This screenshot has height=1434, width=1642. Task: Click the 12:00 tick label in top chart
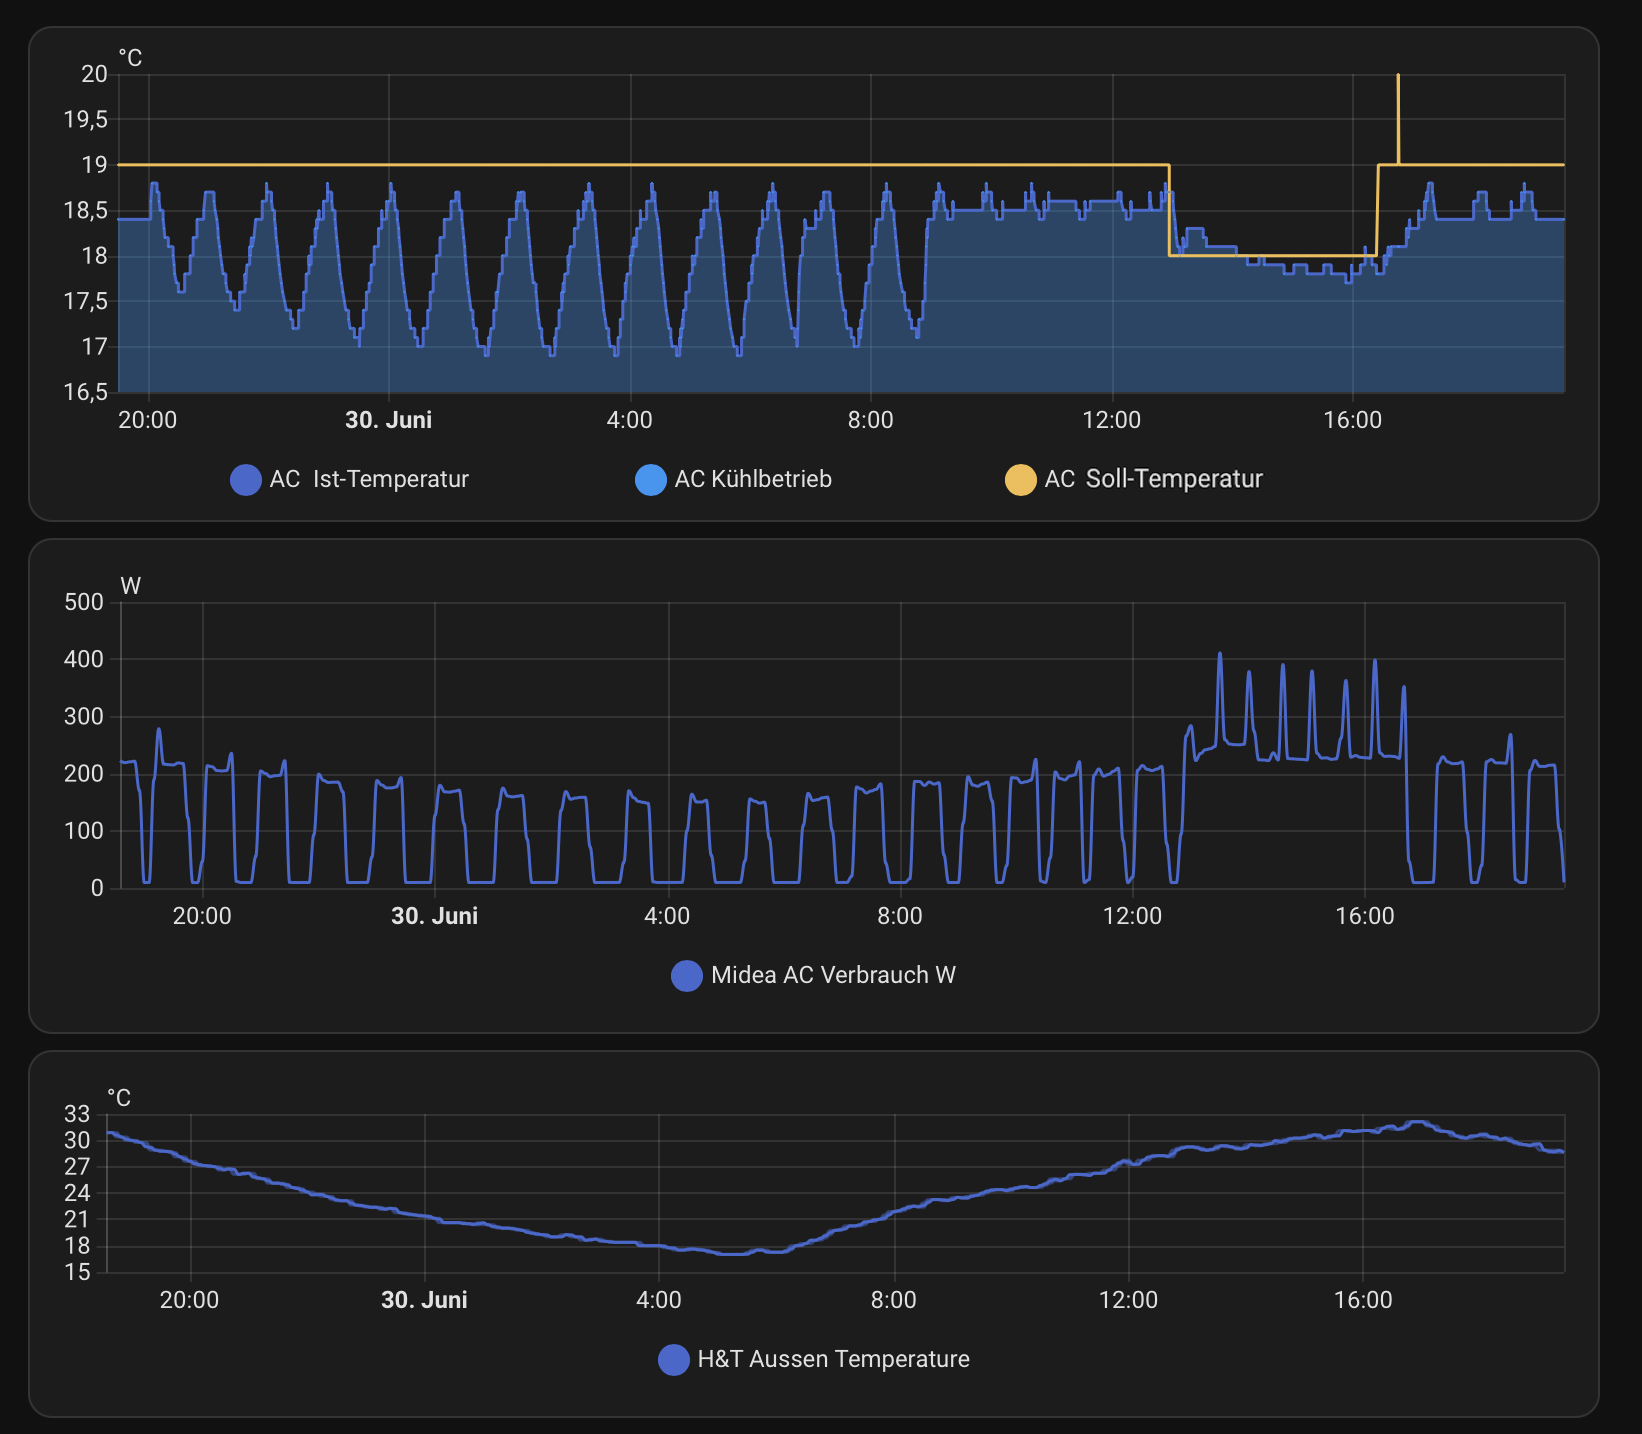click(1111, 420)
